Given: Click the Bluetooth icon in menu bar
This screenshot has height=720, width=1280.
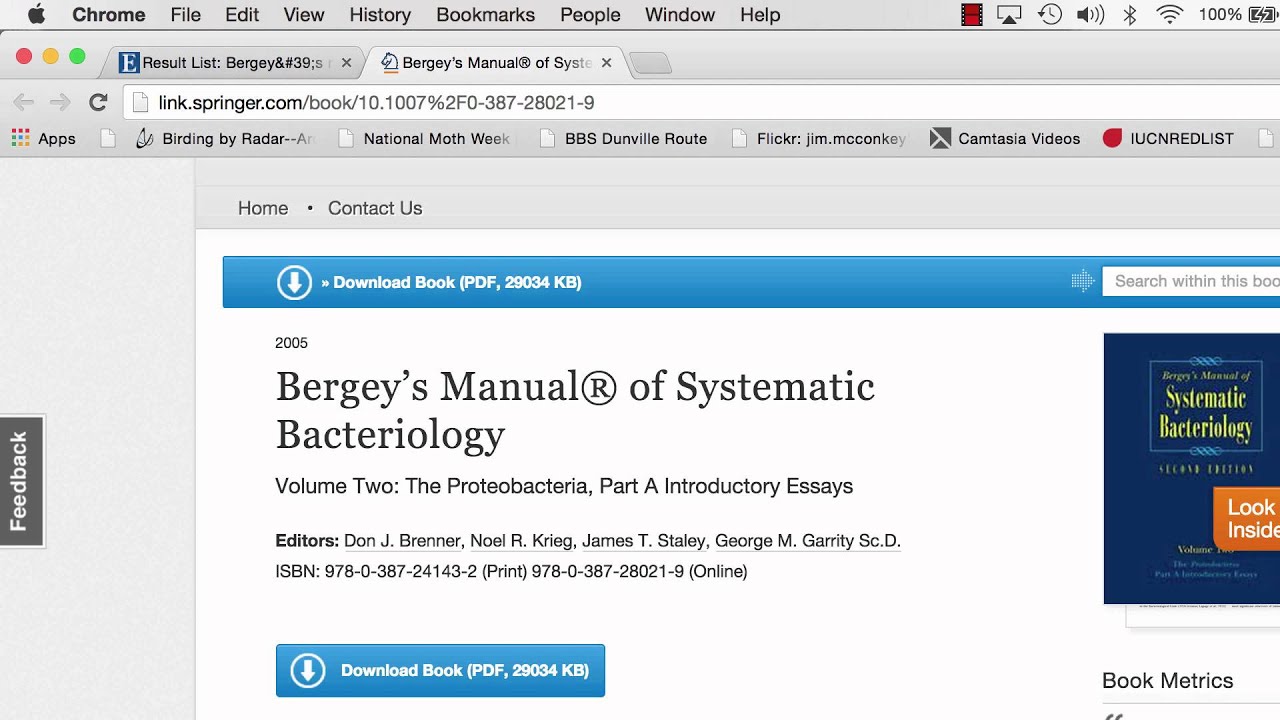Looking at the screenshot, I should point(1130,15).
